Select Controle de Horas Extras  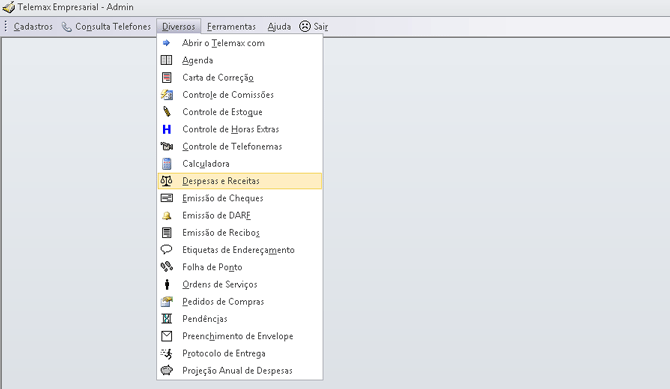tap(240, 129)
